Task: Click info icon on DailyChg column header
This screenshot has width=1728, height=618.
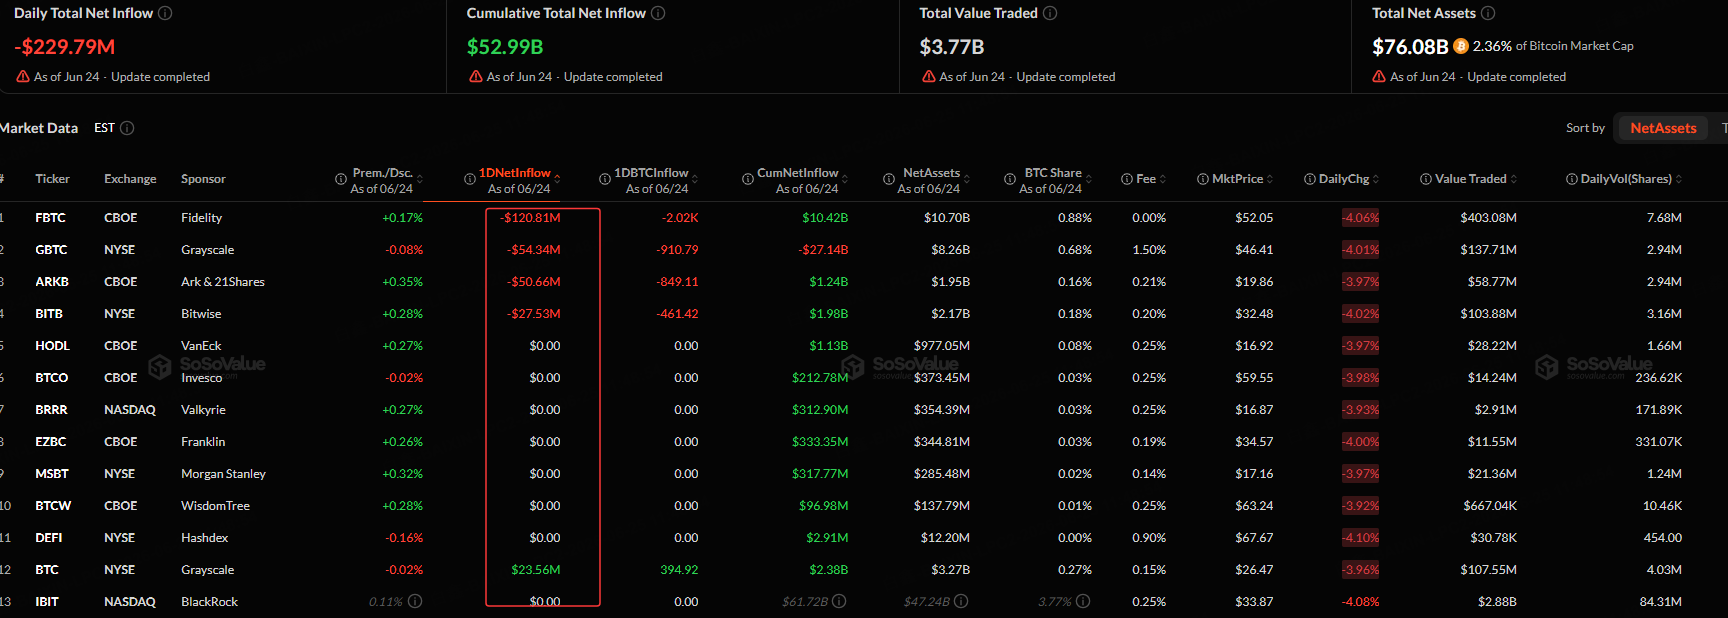Action: (x=1310, y=179)
